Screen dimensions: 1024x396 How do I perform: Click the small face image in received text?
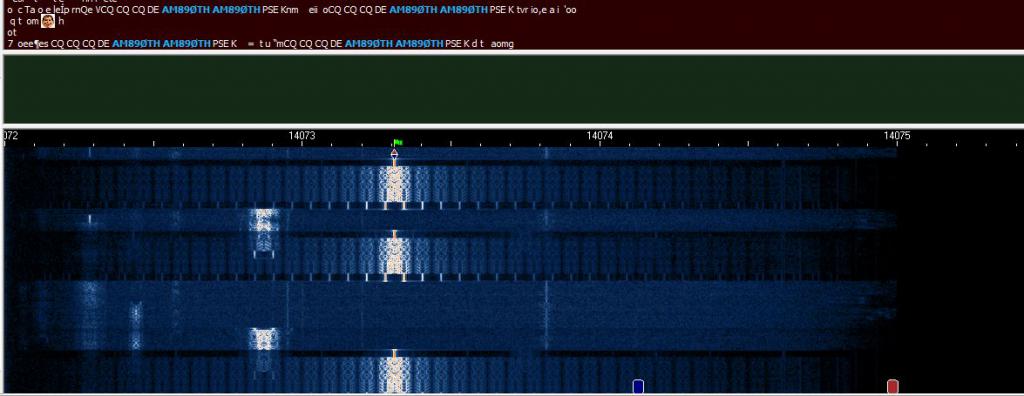point(48,22)
